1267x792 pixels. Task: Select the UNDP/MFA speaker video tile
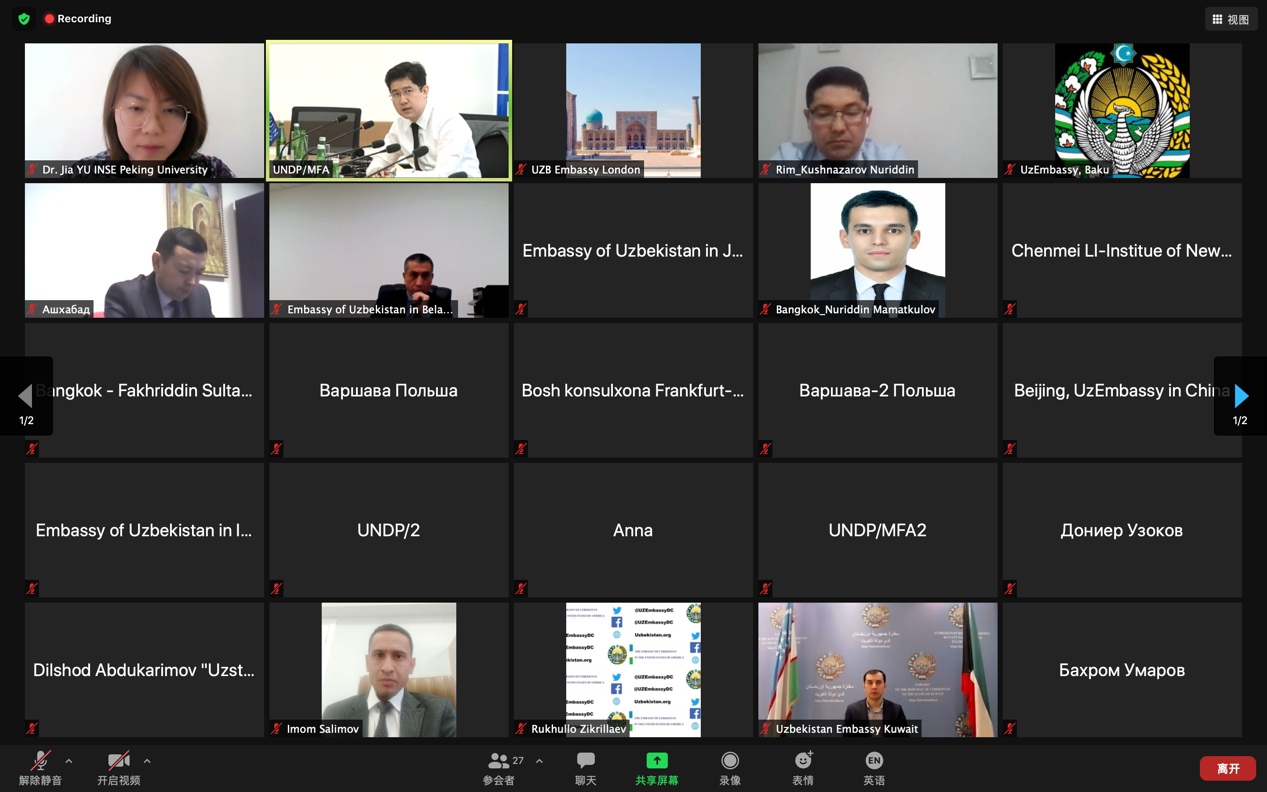pyautogui.click(x=389, y=110)
